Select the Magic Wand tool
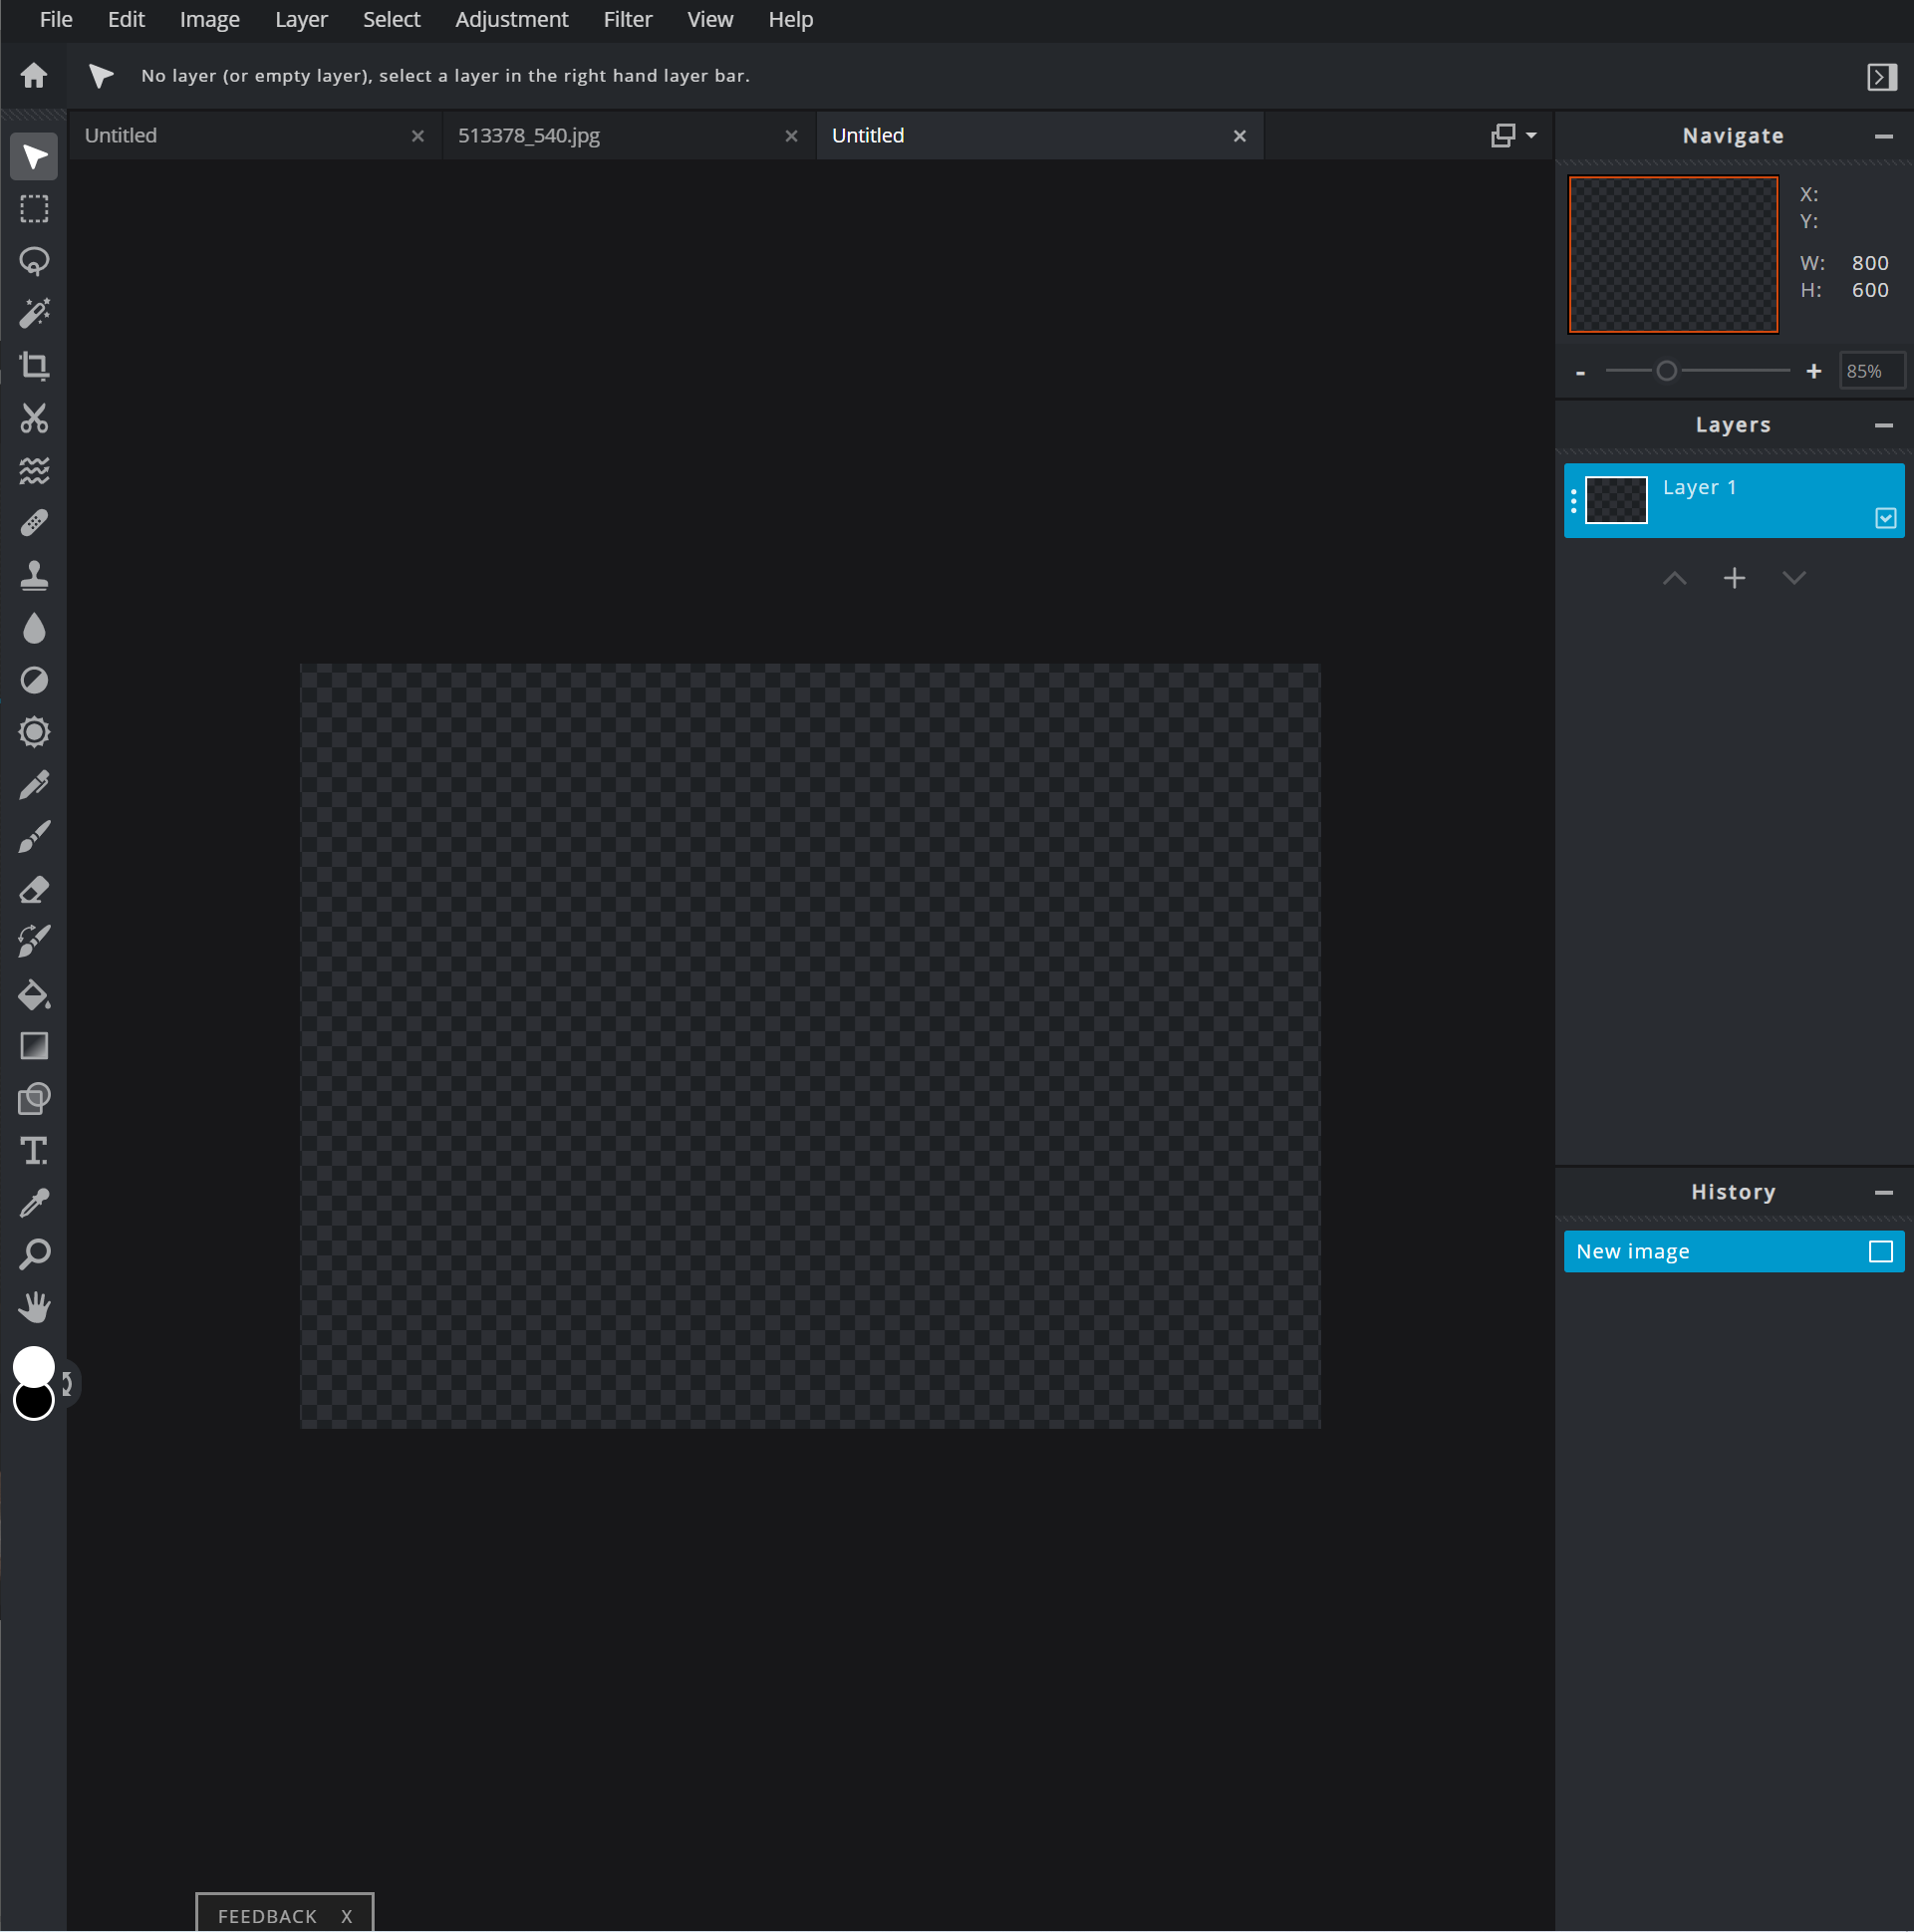Viewport: 1914px width, 1932px height. 34,314
